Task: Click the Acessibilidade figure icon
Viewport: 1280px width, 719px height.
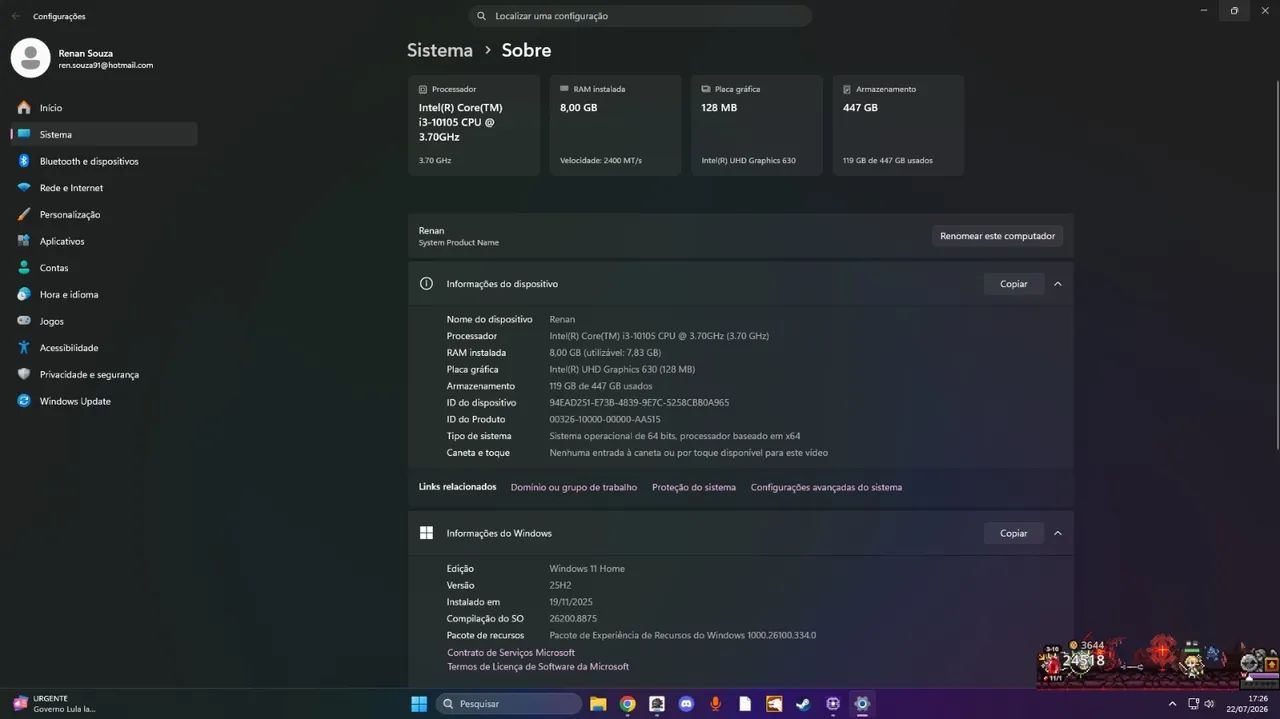Action: [24, 348]
